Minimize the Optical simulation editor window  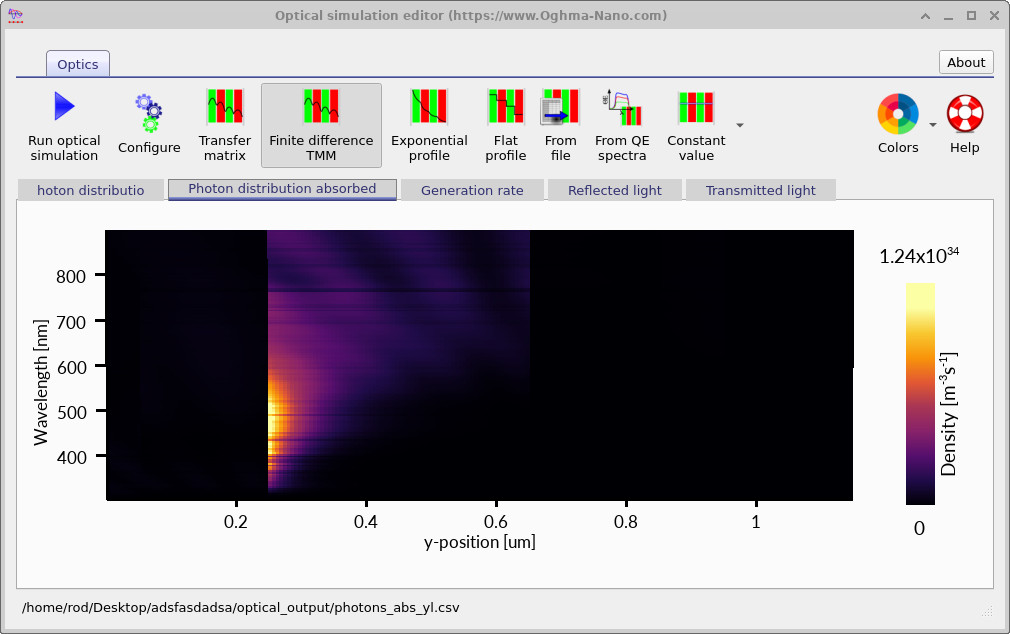point(948,16)
